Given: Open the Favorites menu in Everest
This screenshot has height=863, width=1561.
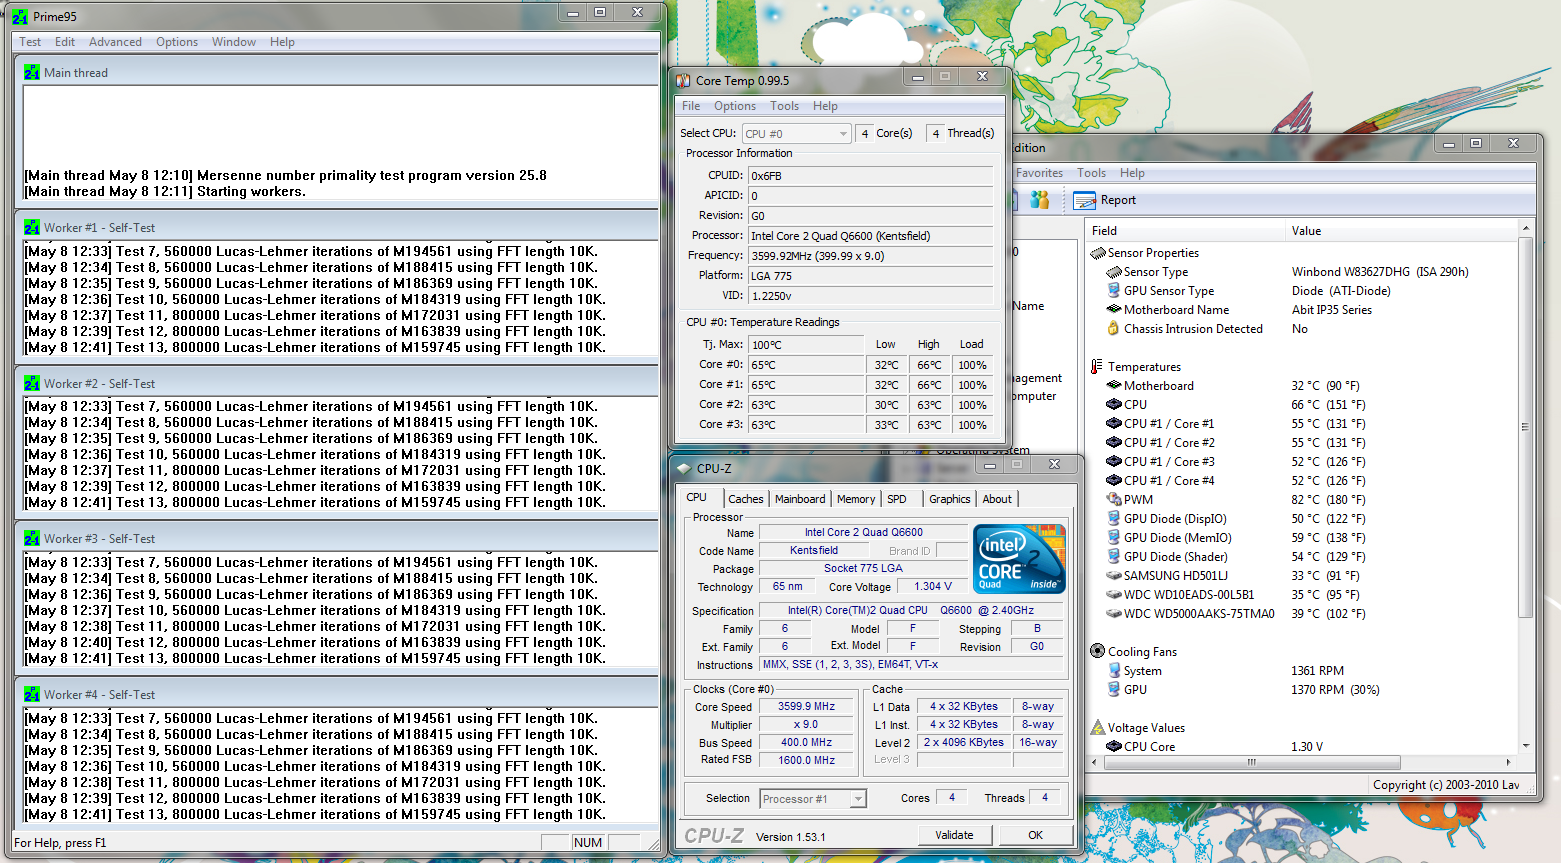Looking at the screenshot, I should point(1039,173).
